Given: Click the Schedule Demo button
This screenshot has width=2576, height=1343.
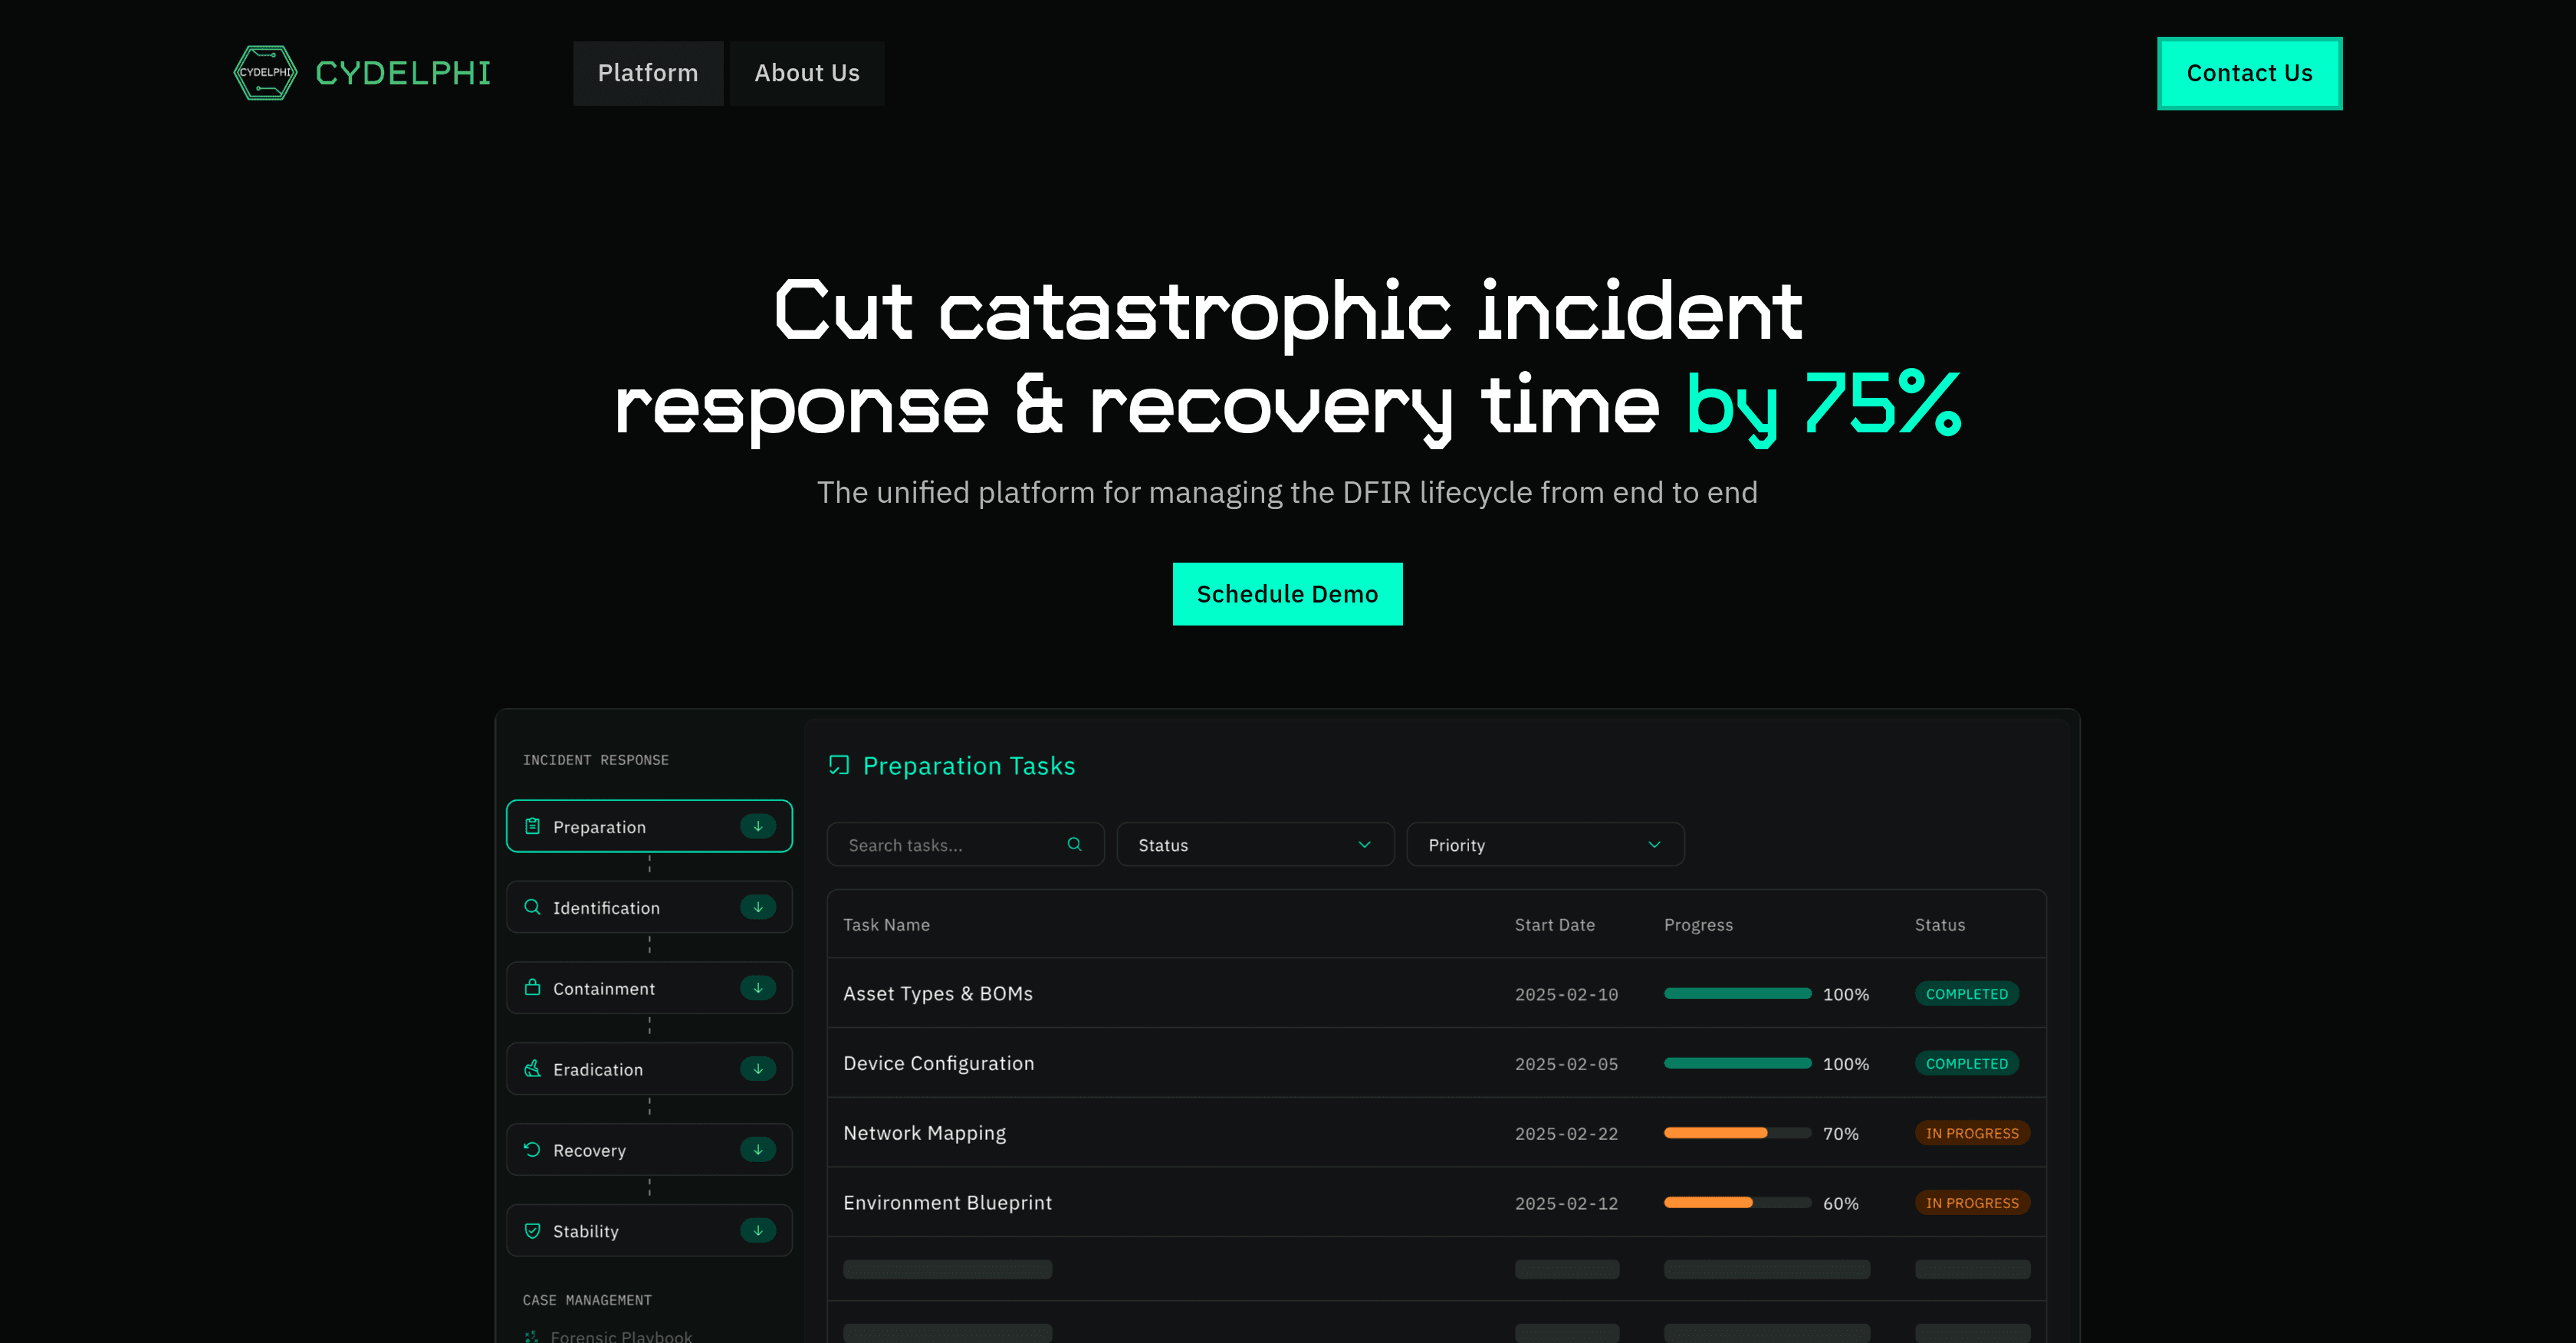Looking at the screenshot, I should pos(1287,593).
